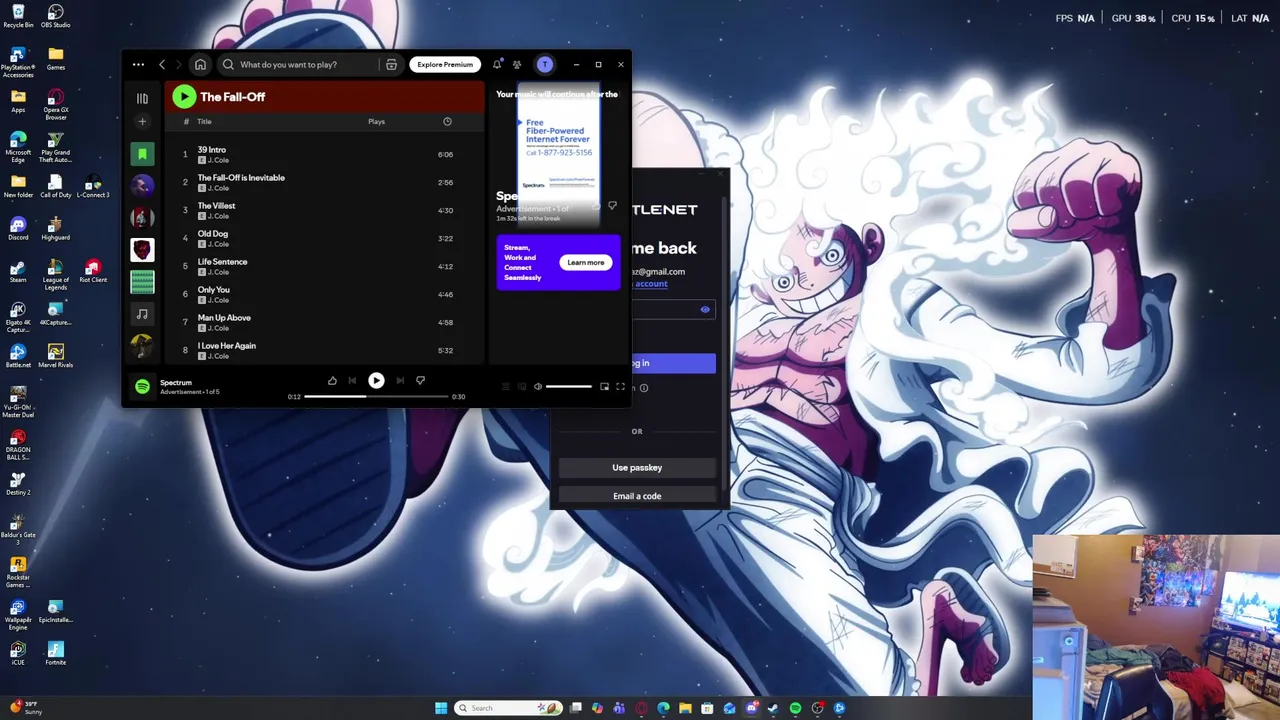The image size is (1280, 720).
Task: Open Spotify from the taskbar
Action: click(x=795, y=708)
